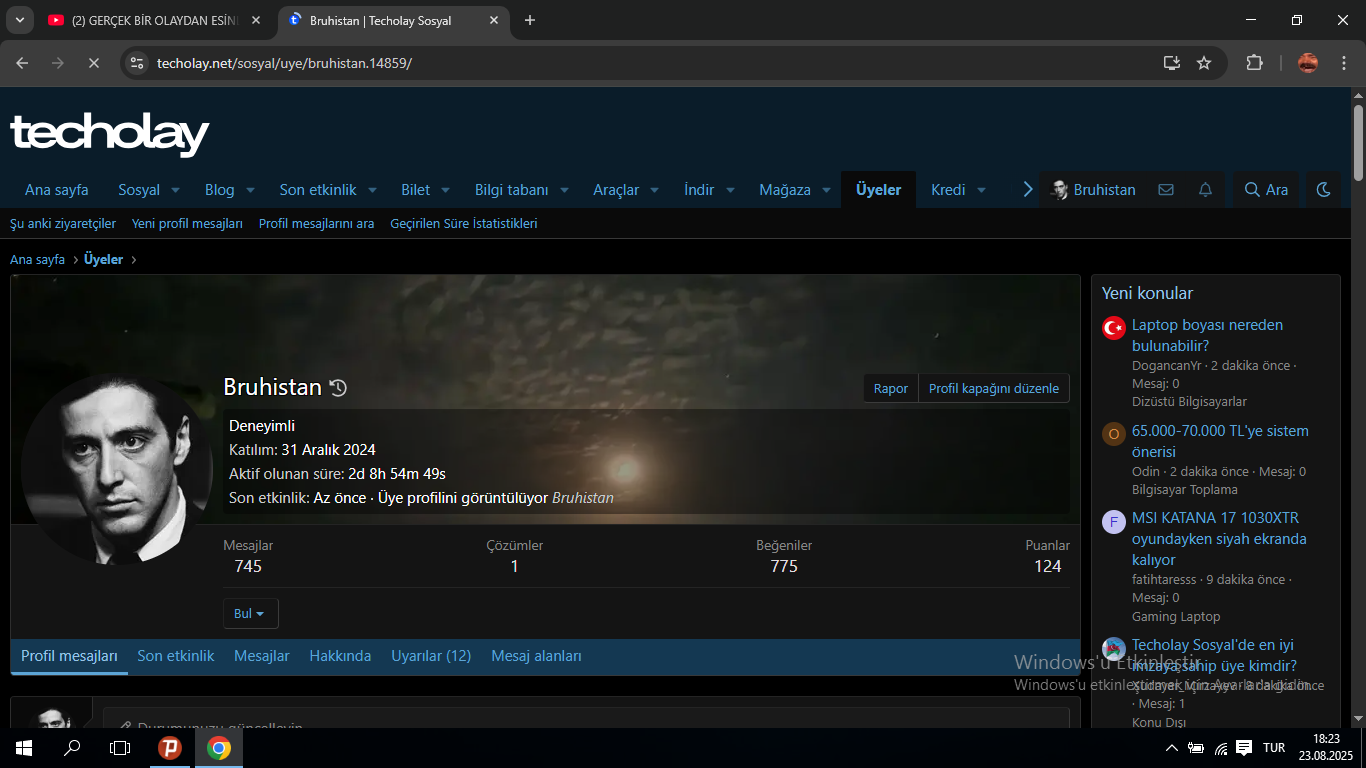The image size is (1366, 768).
Task: Click the Bruhistan account menu in navbar
Action: (x=1094, y=190)
